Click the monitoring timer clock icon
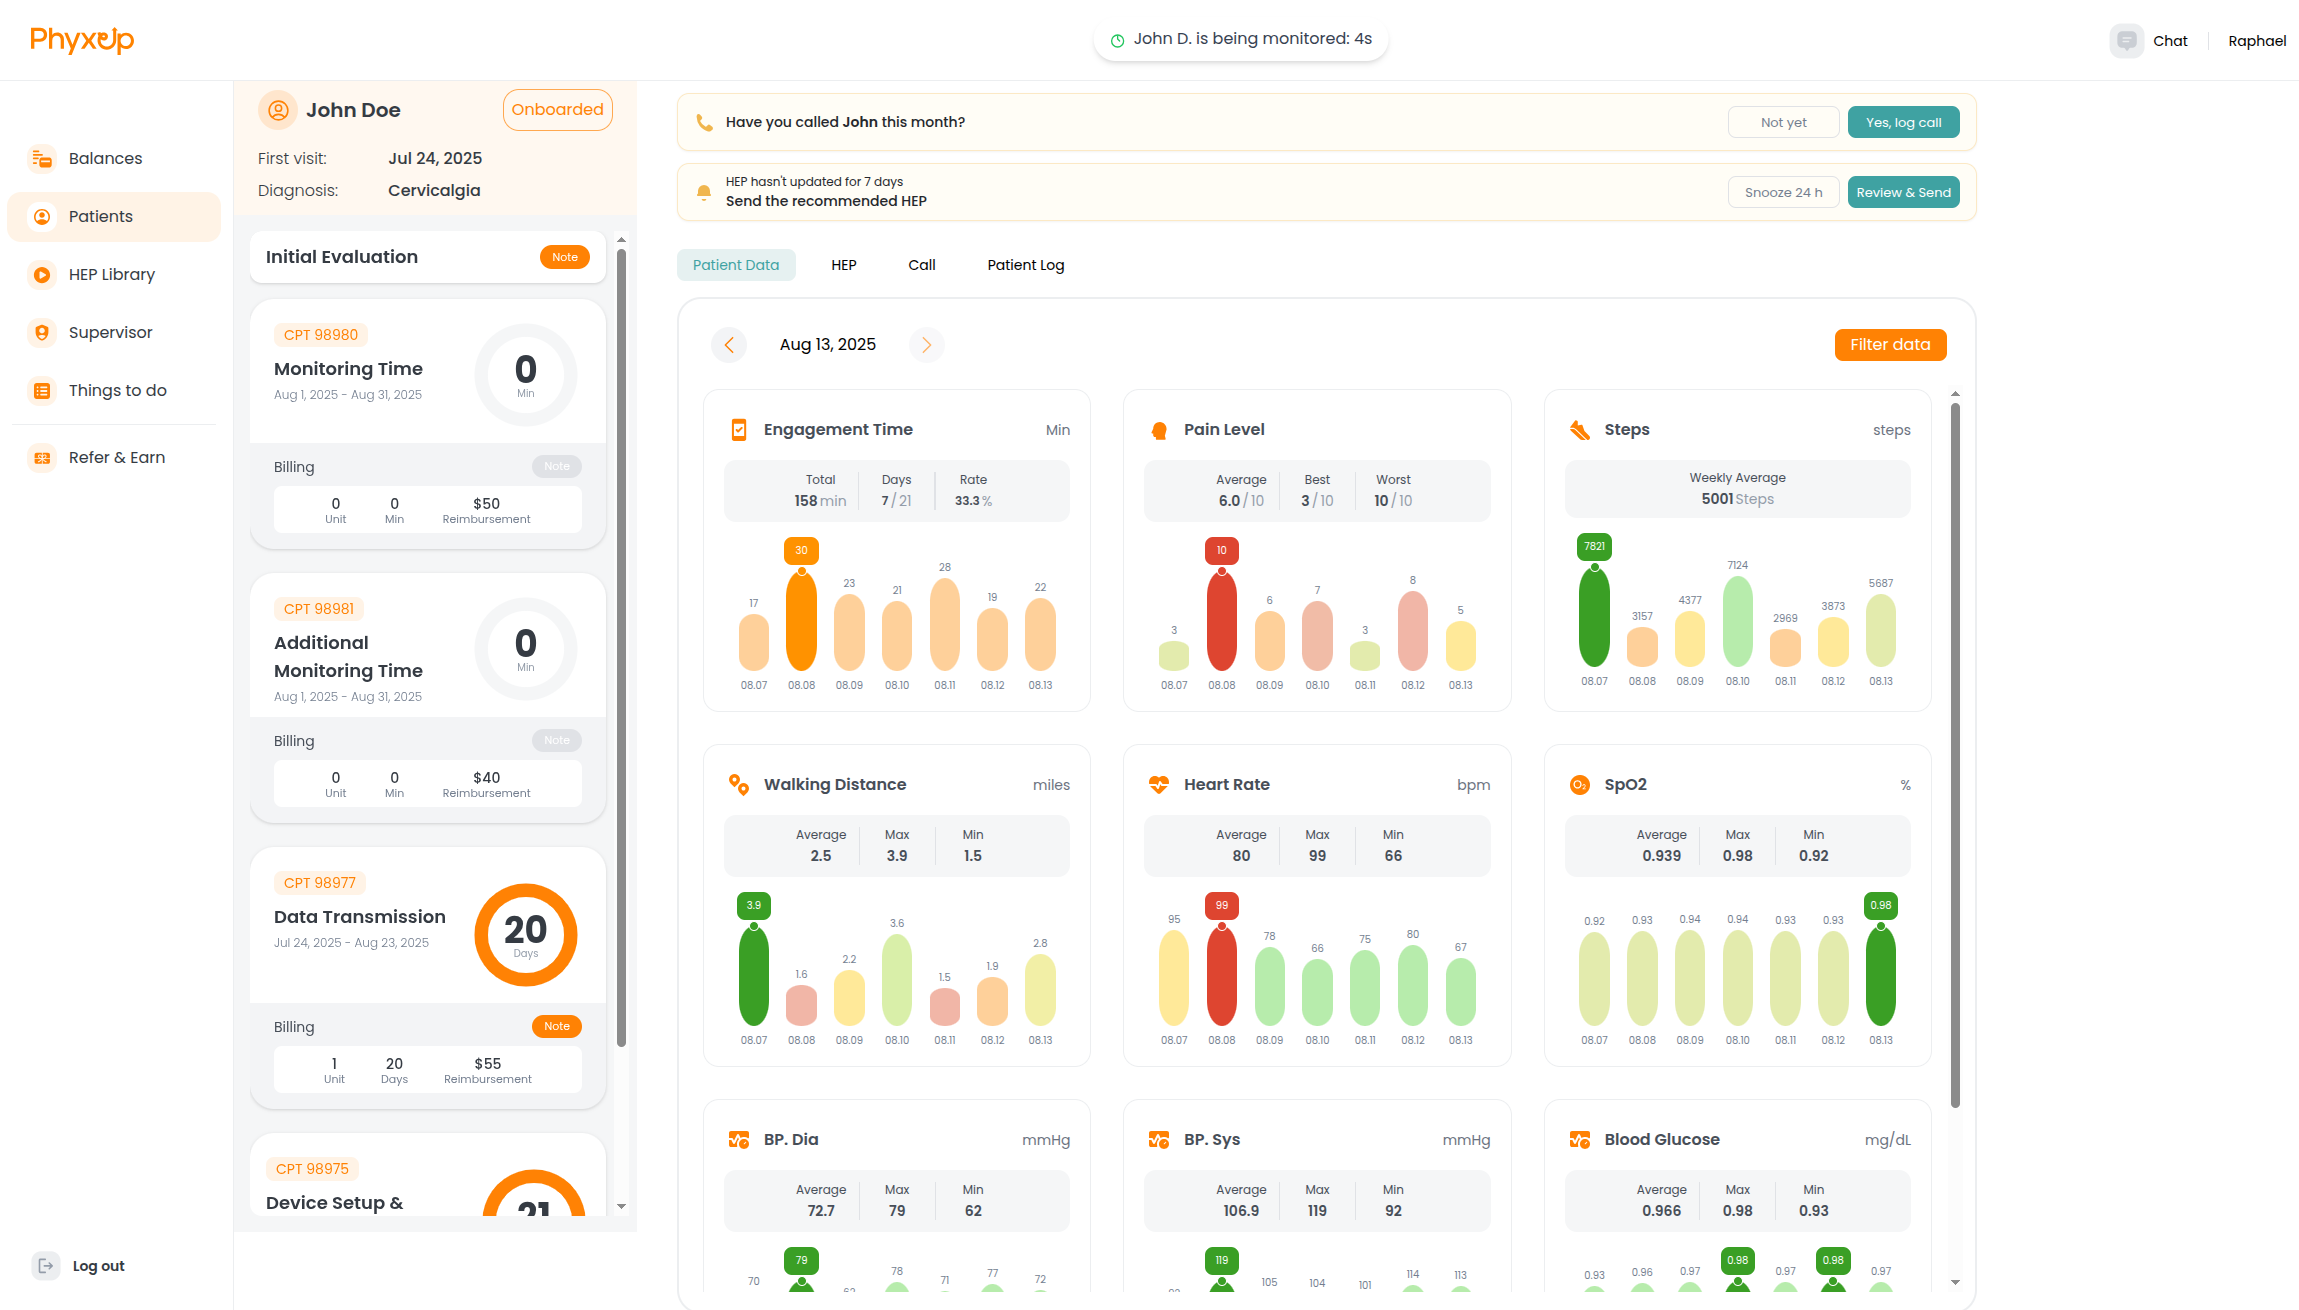Screen dimensions: 2299x1310 click(x=1117, y=40)
